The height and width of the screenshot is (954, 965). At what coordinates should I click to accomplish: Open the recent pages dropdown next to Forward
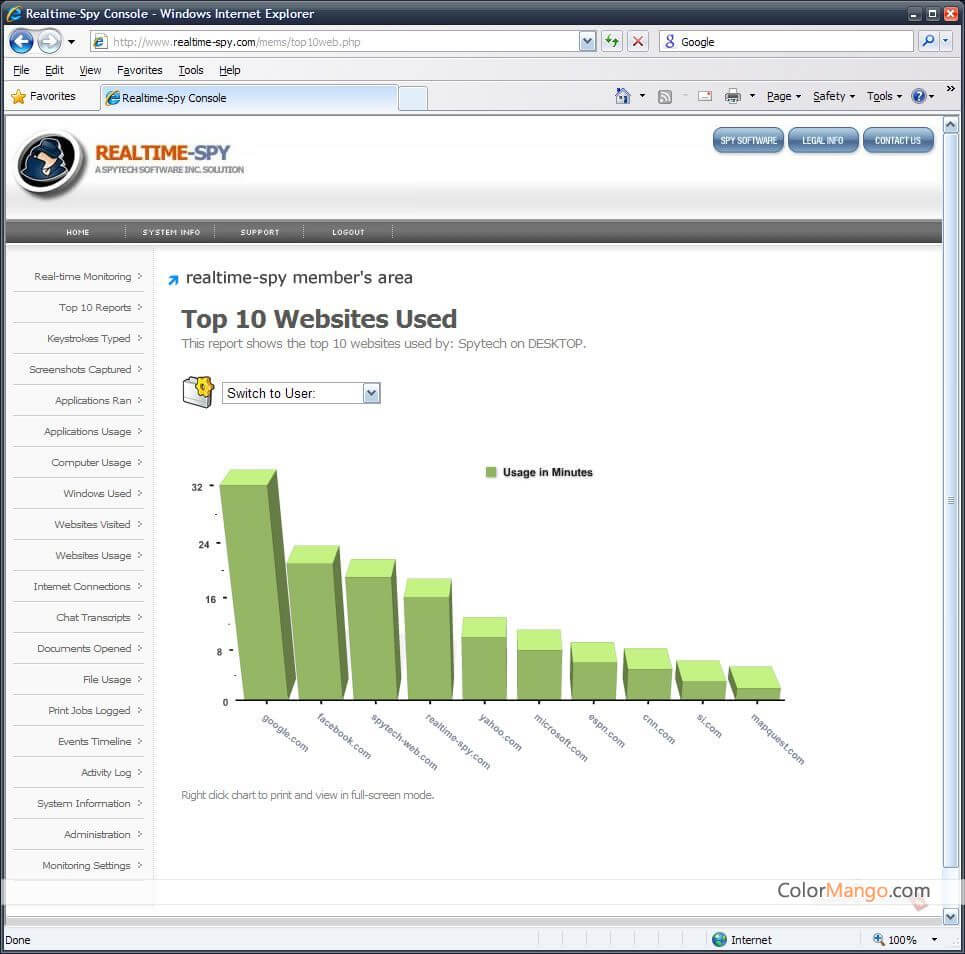pos(71,42)
